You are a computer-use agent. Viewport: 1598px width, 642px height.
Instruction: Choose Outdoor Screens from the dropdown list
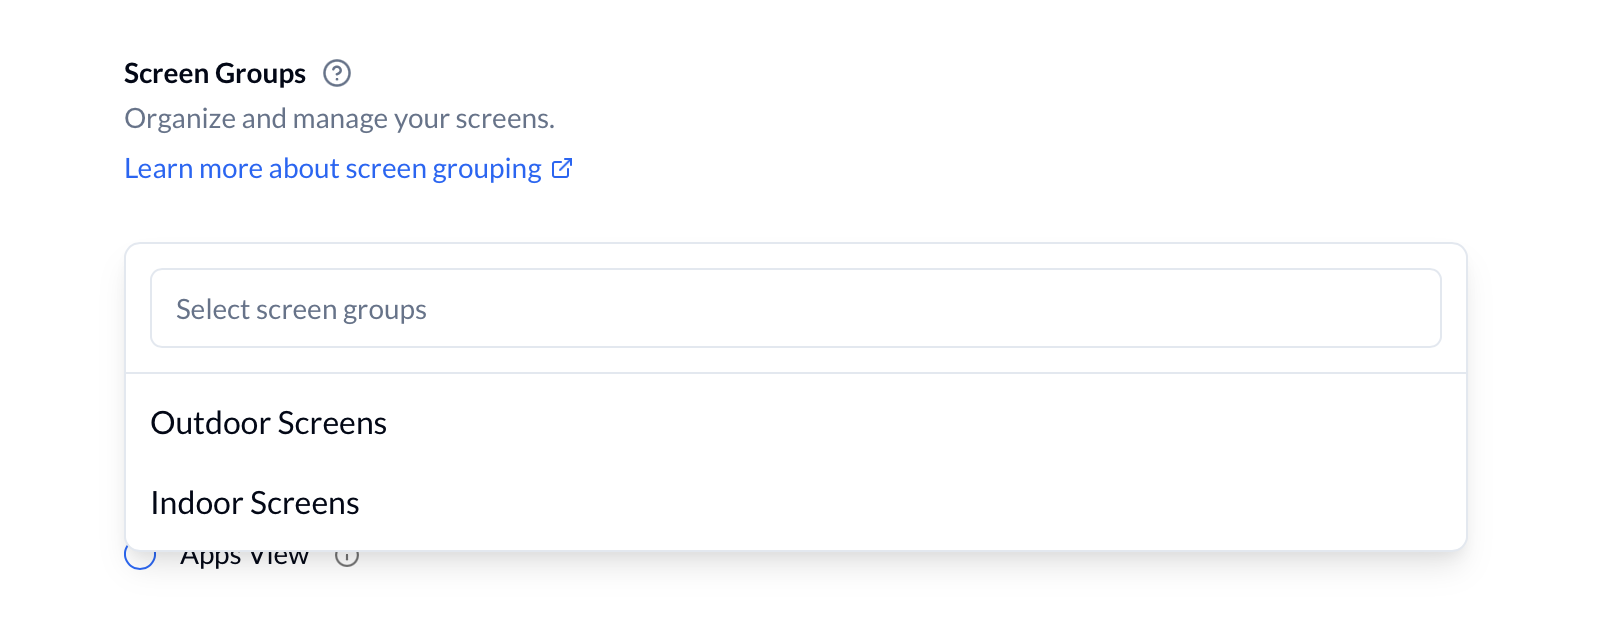pos(268,423)
